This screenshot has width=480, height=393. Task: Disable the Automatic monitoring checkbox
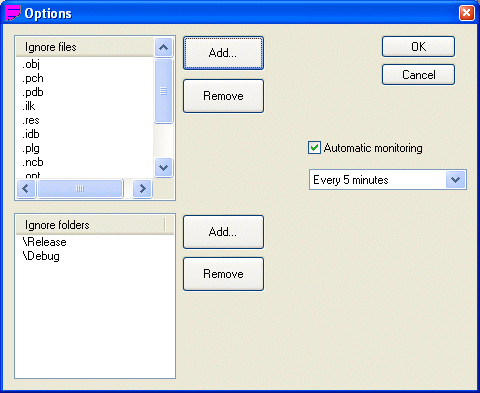[314, 148]
